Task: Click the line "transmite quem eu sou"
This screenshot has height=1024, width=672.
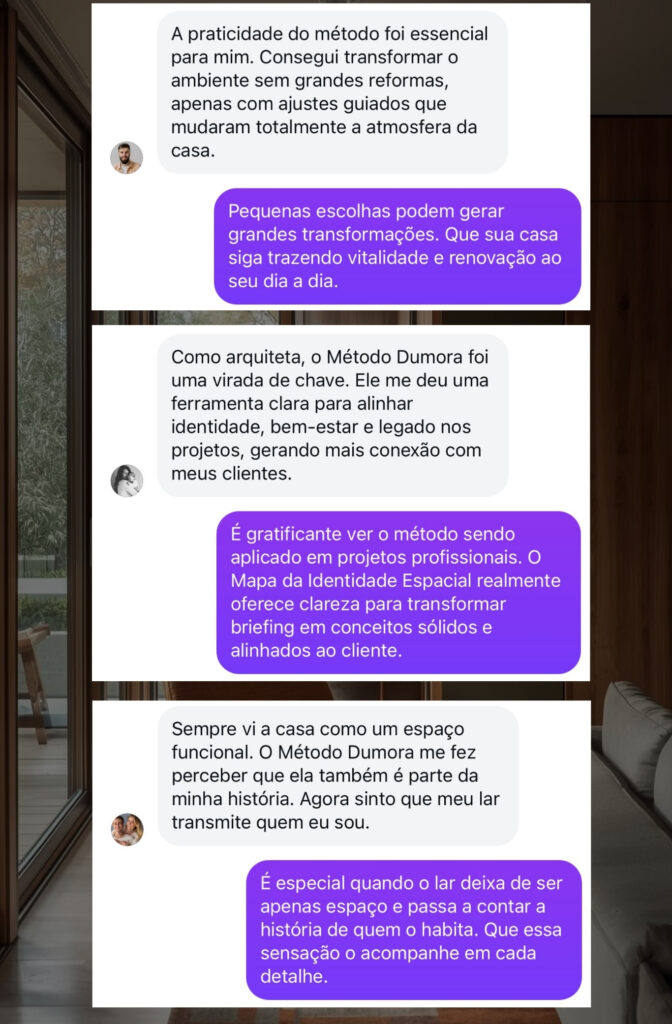Action: (270, 822)
